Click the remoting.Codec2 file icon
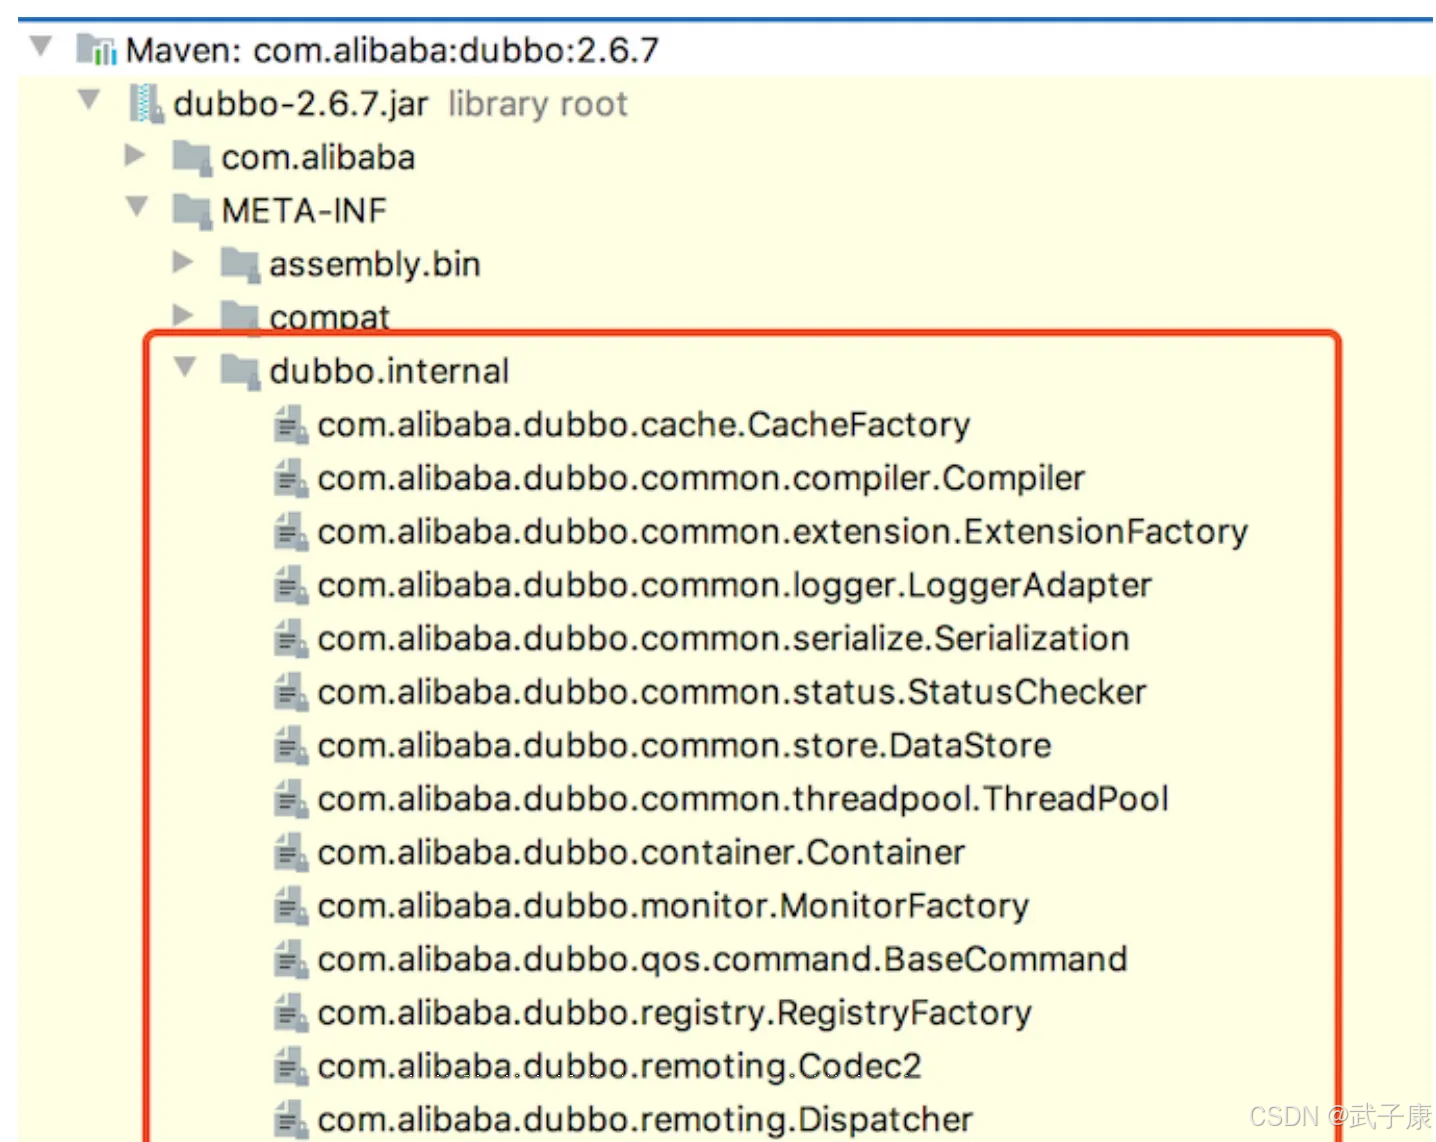 click(x=290, y=1066)
